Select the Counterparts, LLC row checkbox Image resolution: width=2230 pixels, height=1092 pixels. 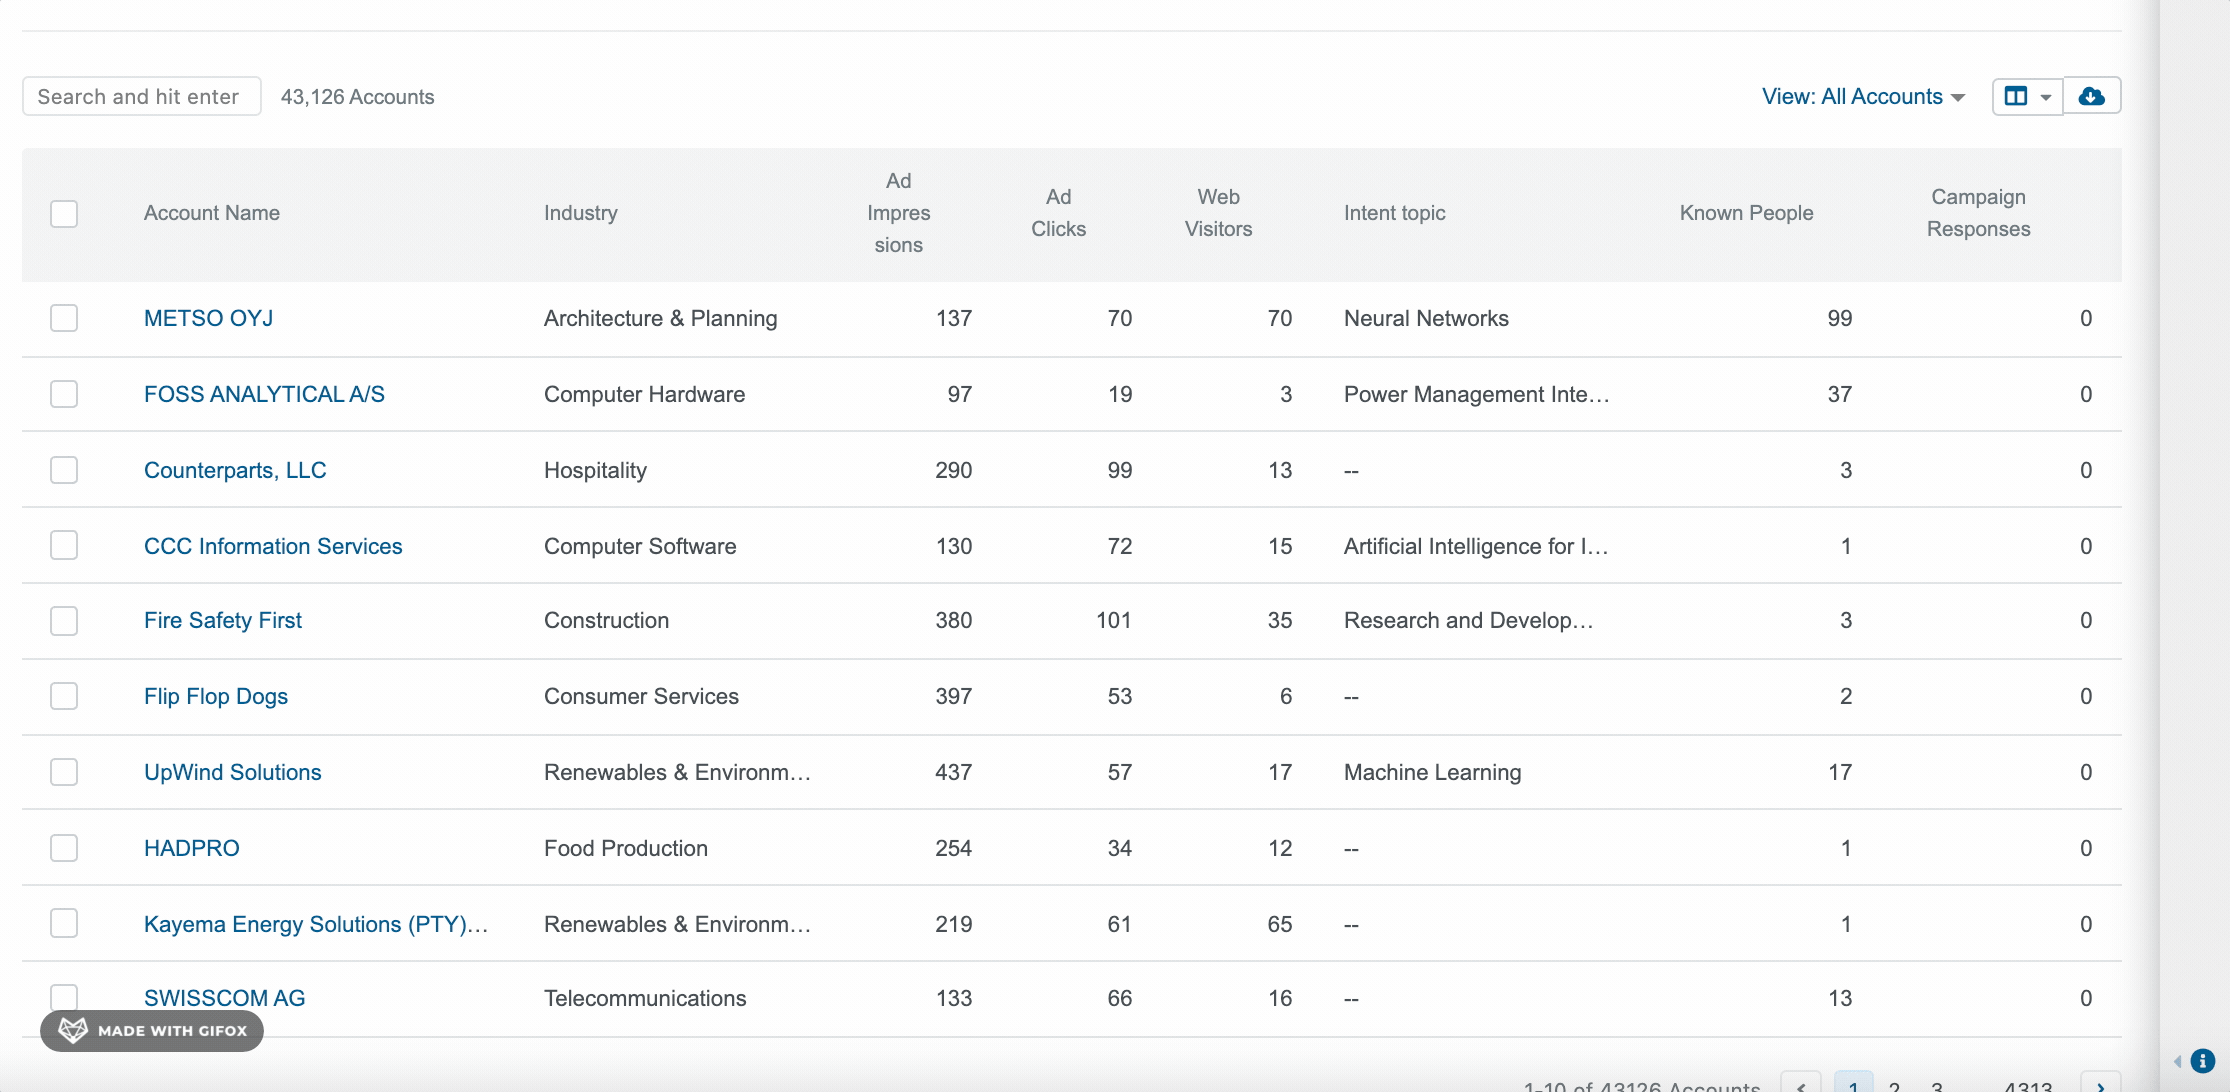[x=64, y=470]
